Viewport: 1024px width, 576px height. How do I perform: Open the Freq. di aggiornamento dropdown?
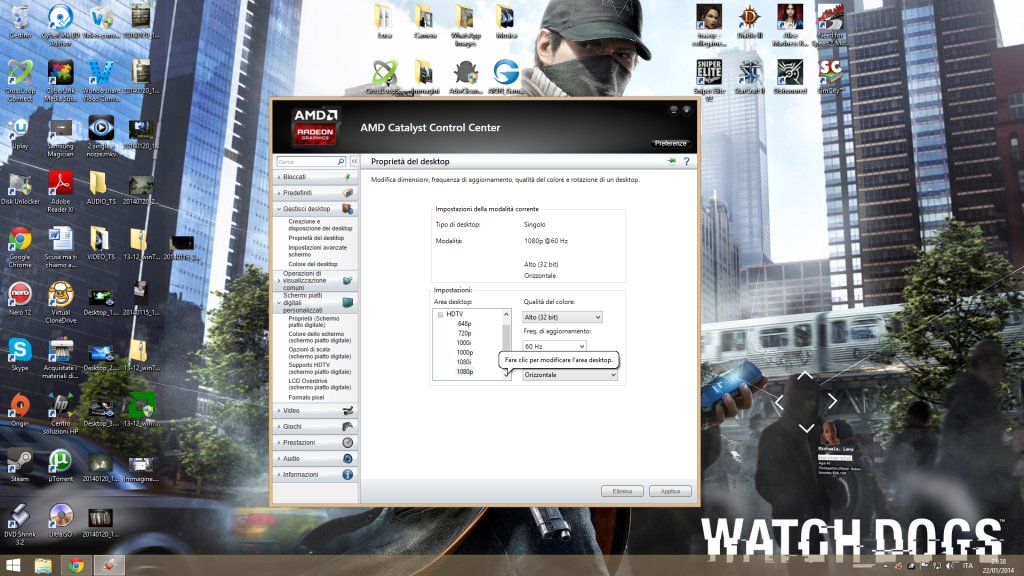coord(554,346)
